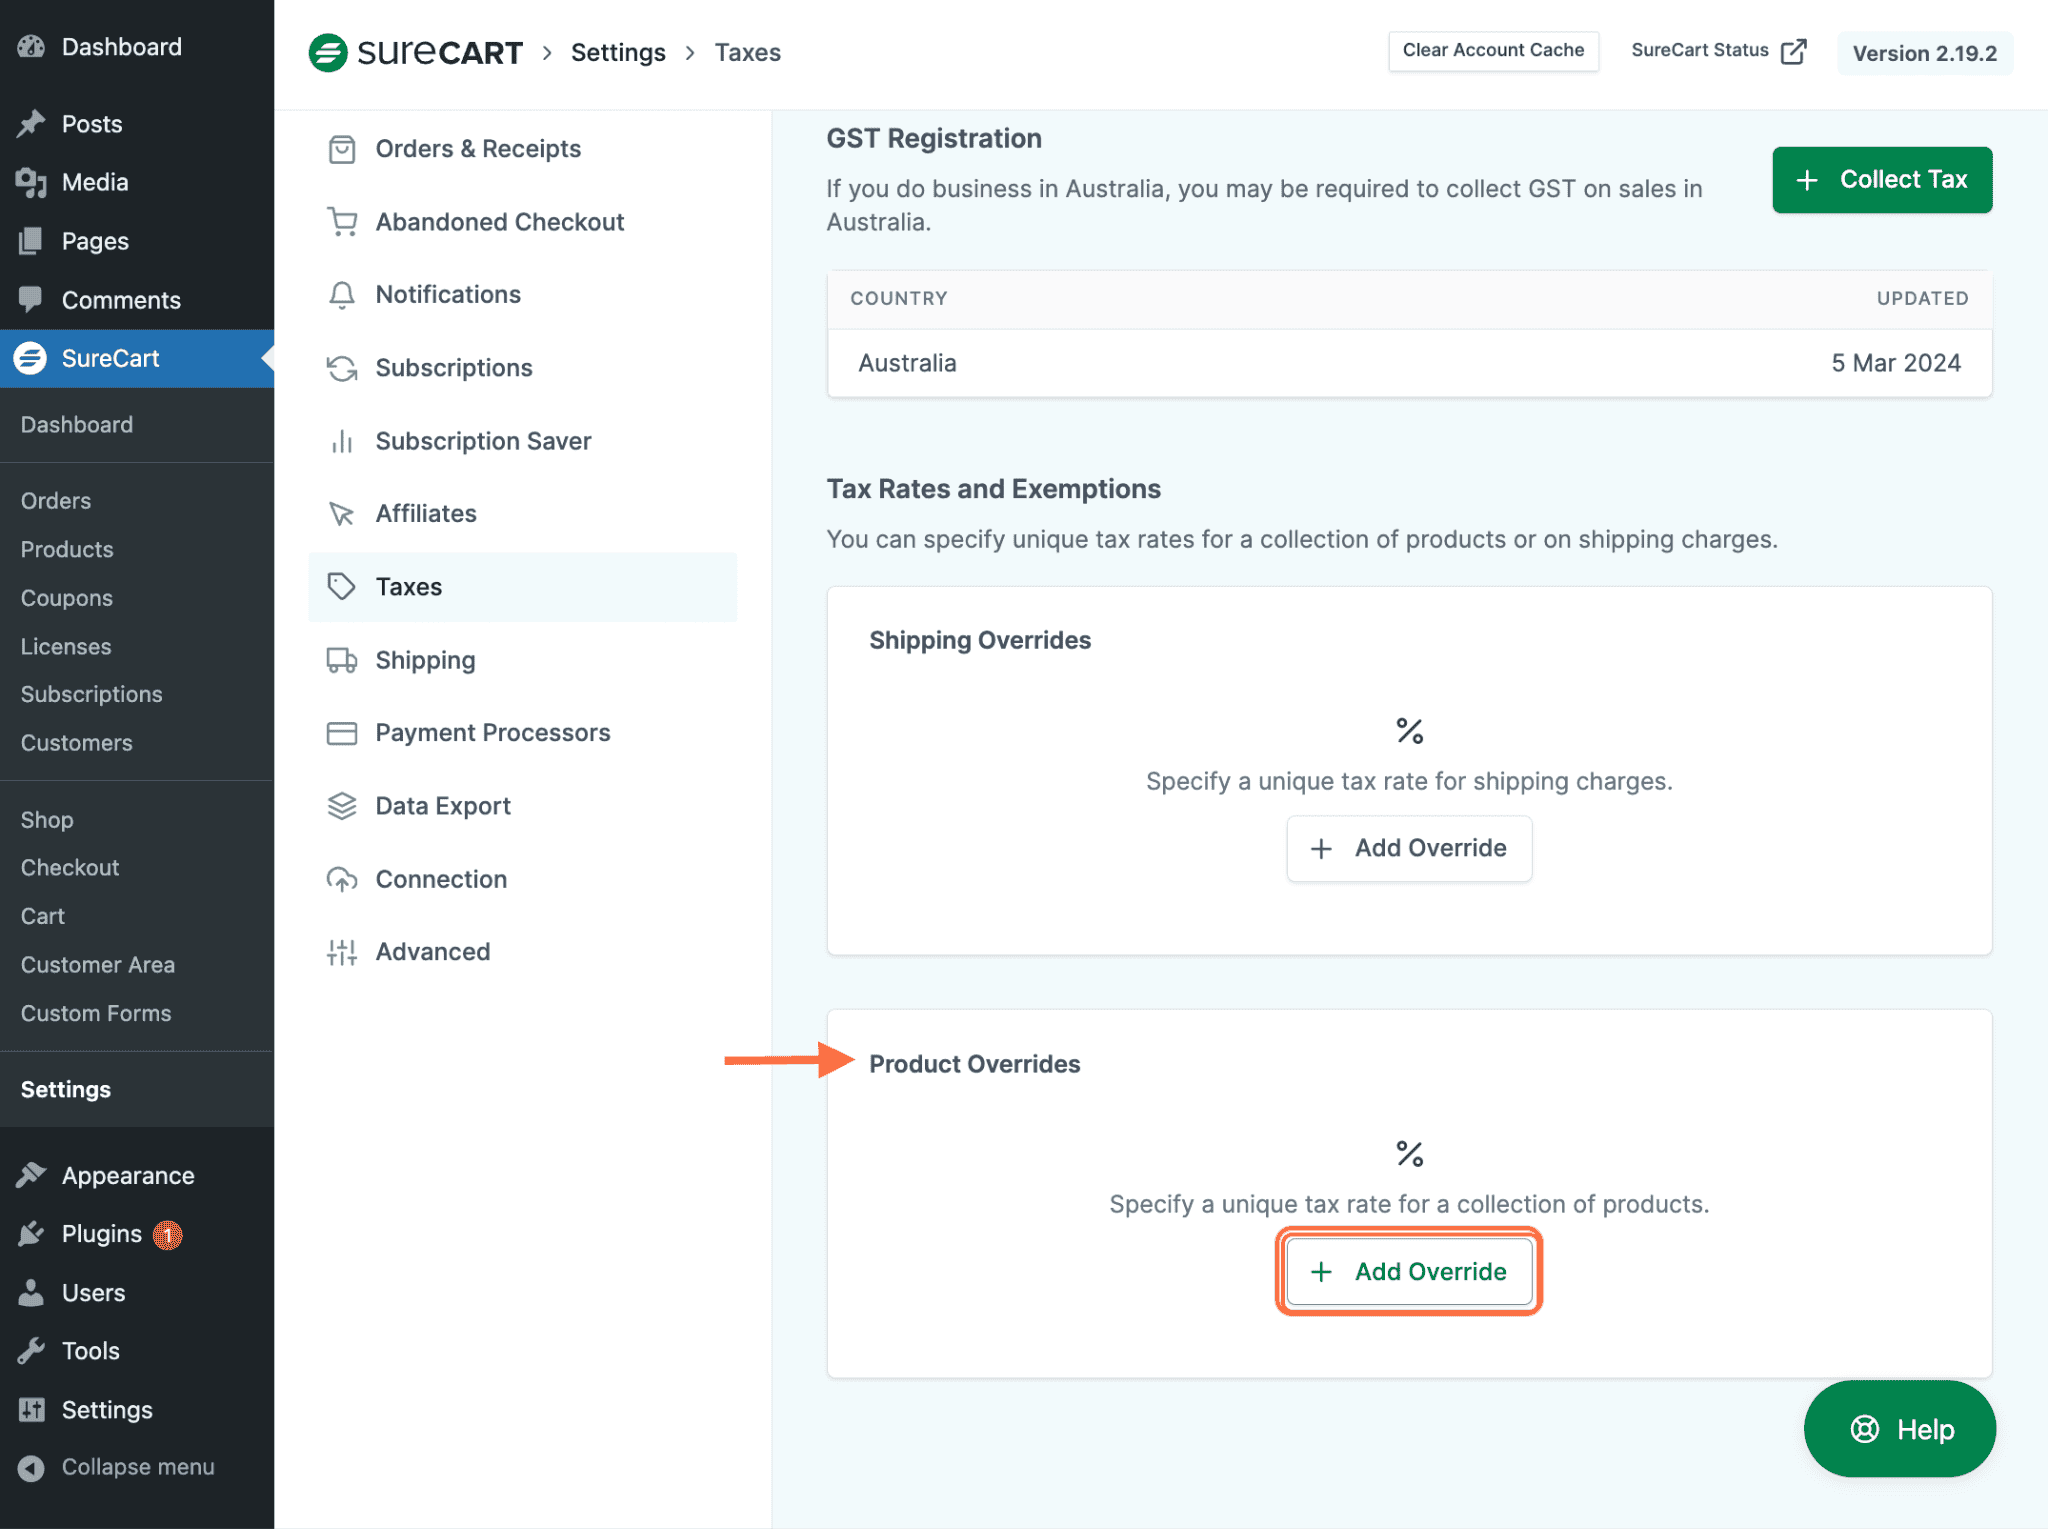The image size is (2048, 1529).
Task: Click the Plugins update count badge
Action: tap(168, 1234)
